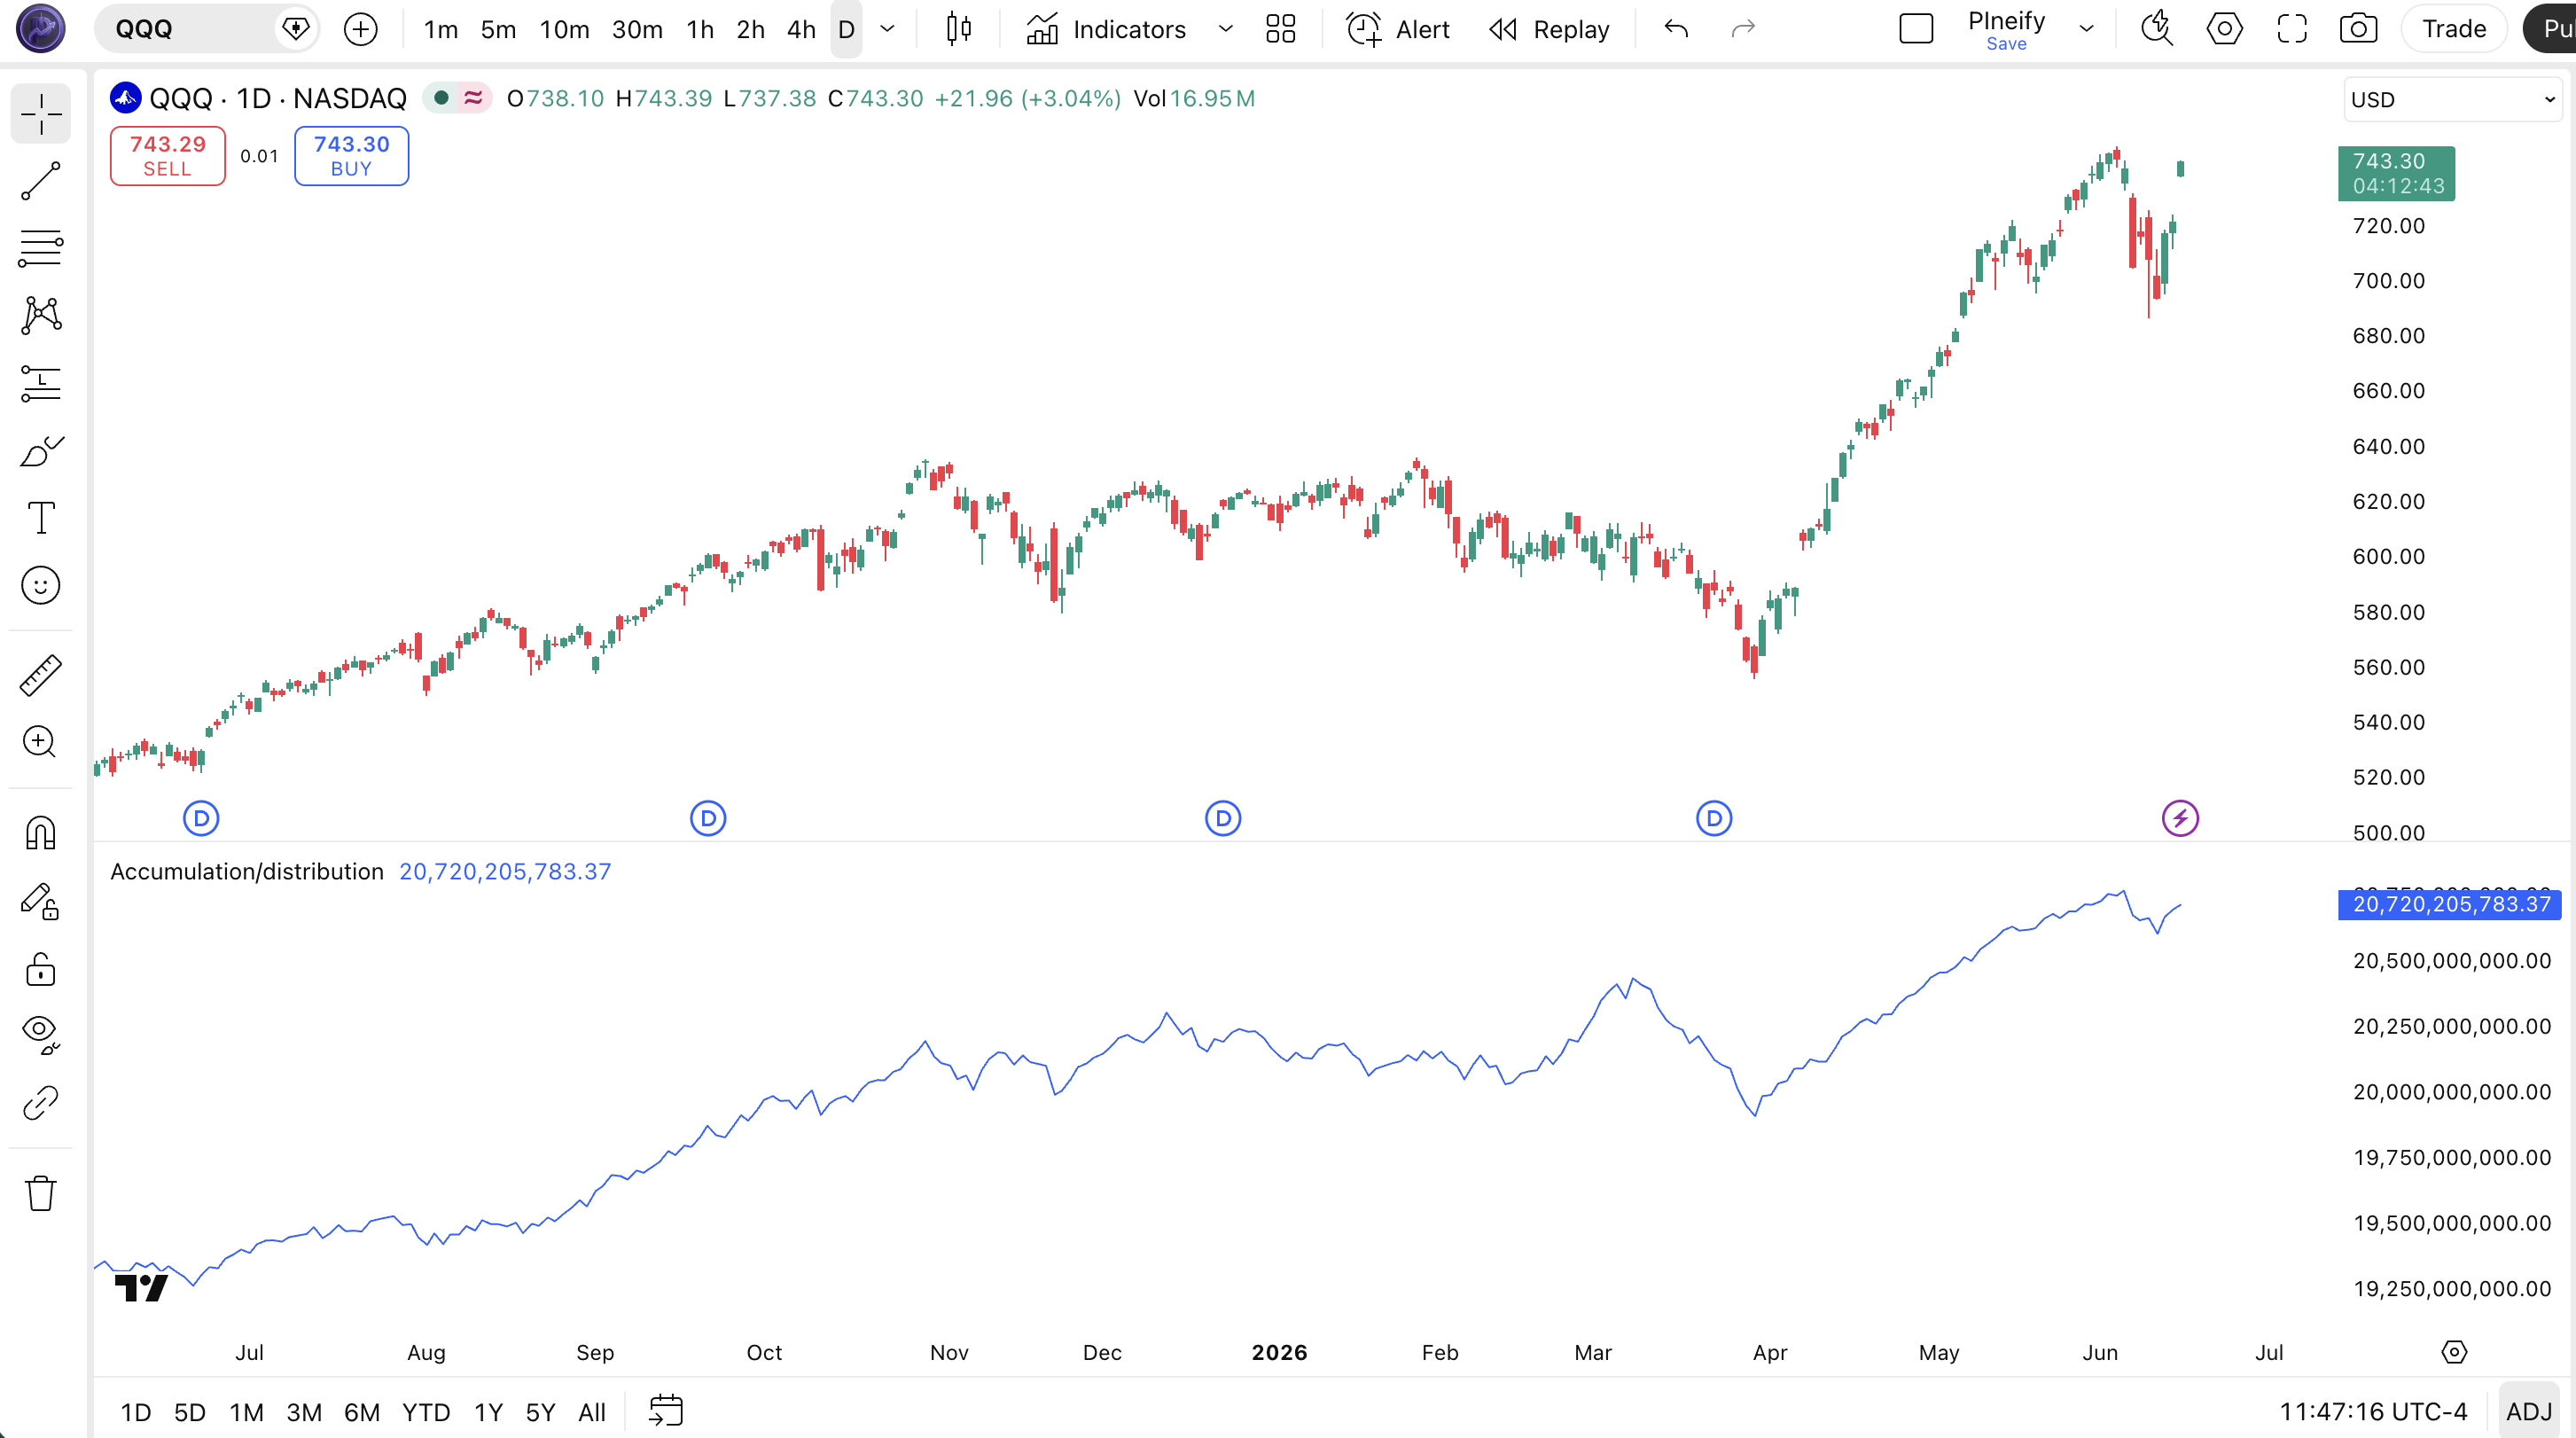Take a chart snapshot with camera

click(x=2358, y=29)
